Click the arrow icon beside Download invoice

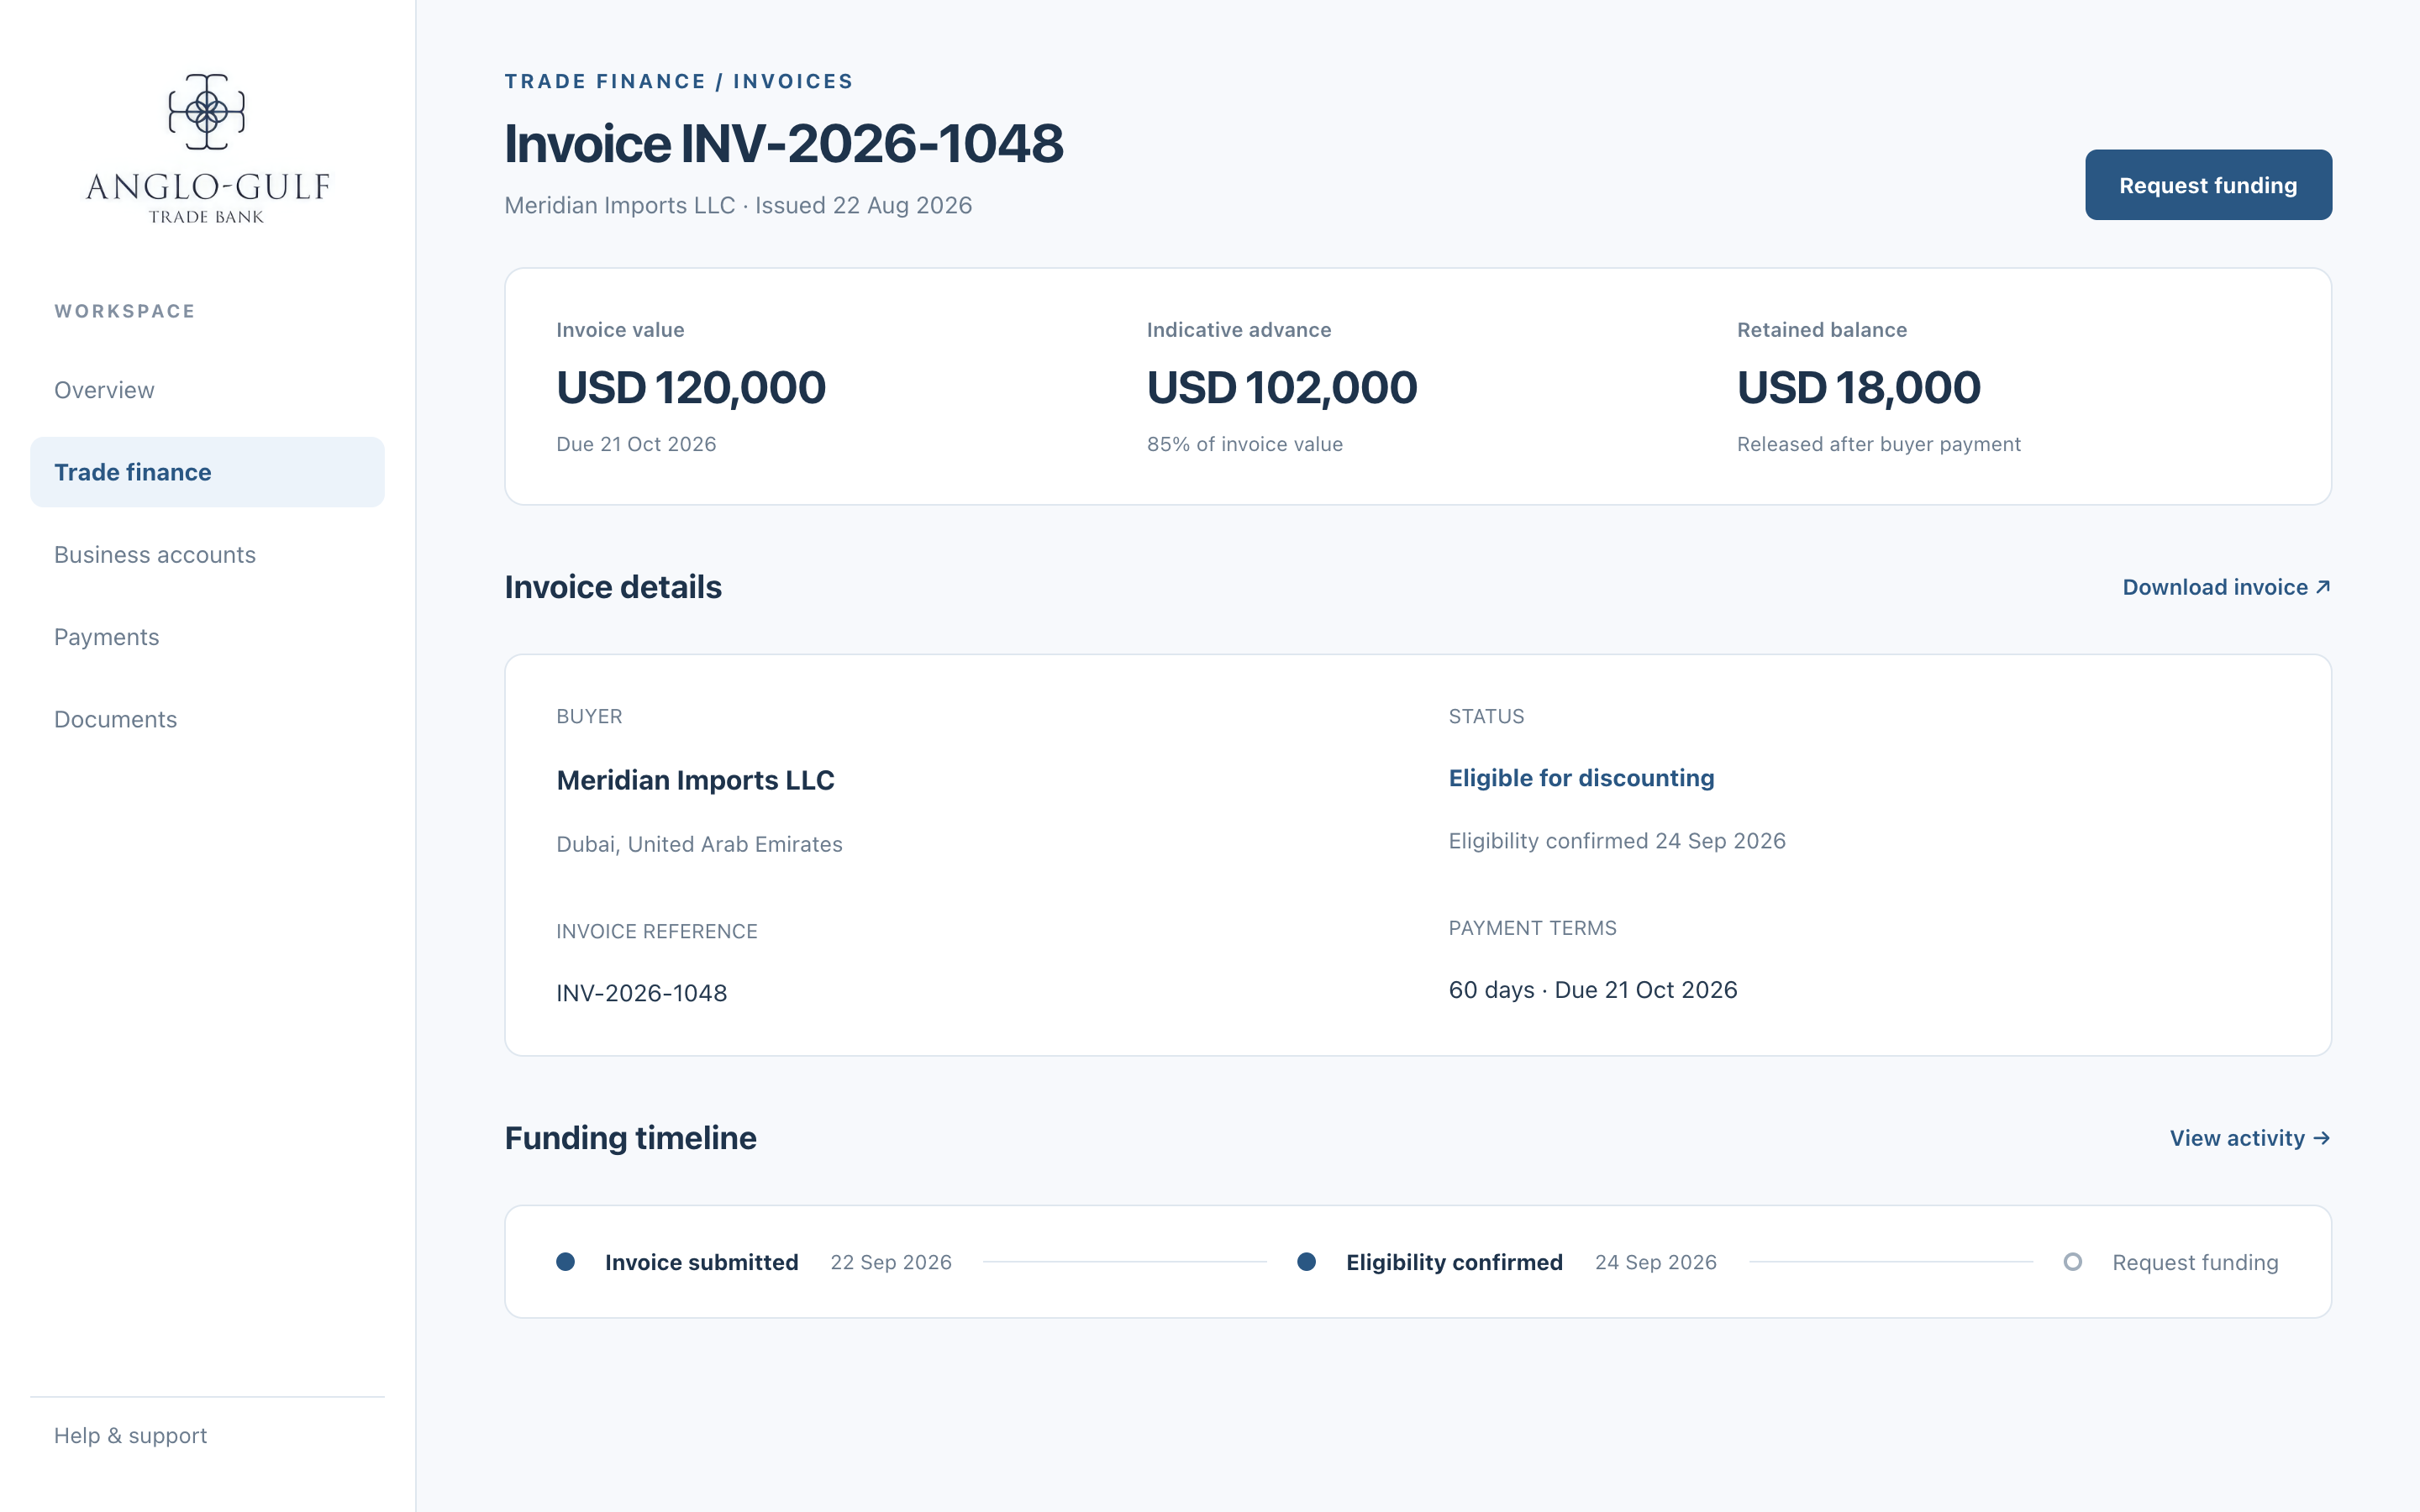click(2323, 587)
